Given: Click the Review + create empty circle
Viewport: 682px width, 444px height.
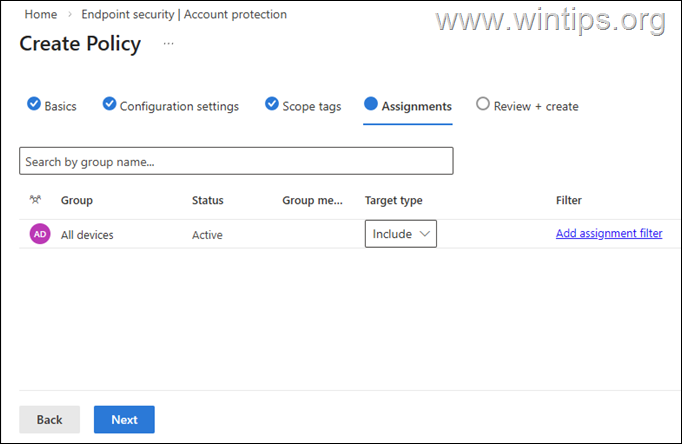Looking at the screenshot, I should [483, 104].
